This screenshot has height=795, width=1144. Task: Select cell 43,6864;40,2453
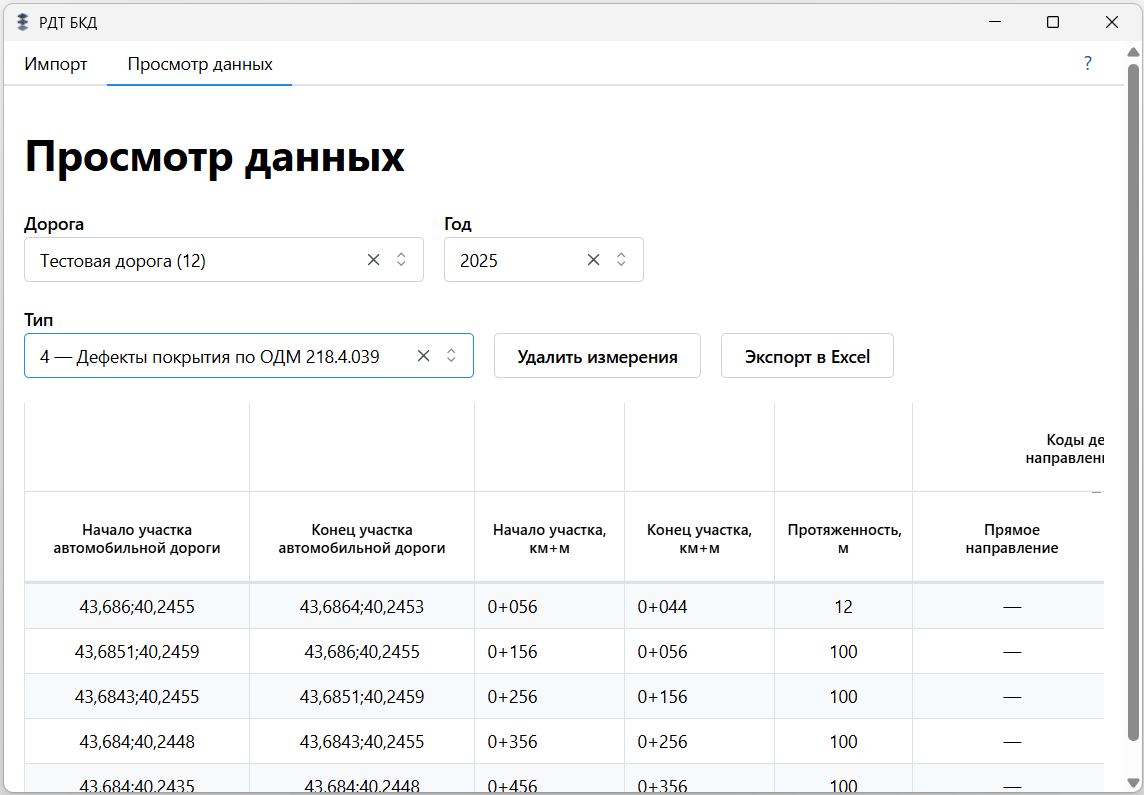tap(362, 607)
